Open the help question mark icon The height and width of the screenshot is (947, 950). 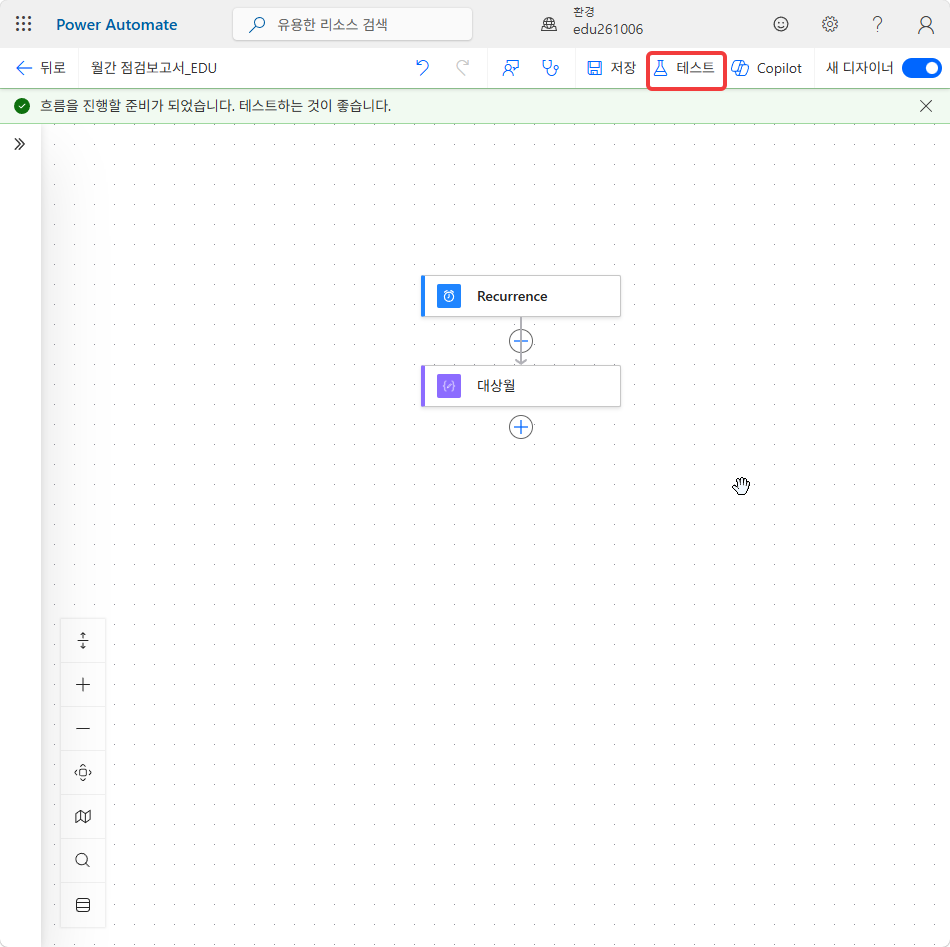click(x=877, y=24)
